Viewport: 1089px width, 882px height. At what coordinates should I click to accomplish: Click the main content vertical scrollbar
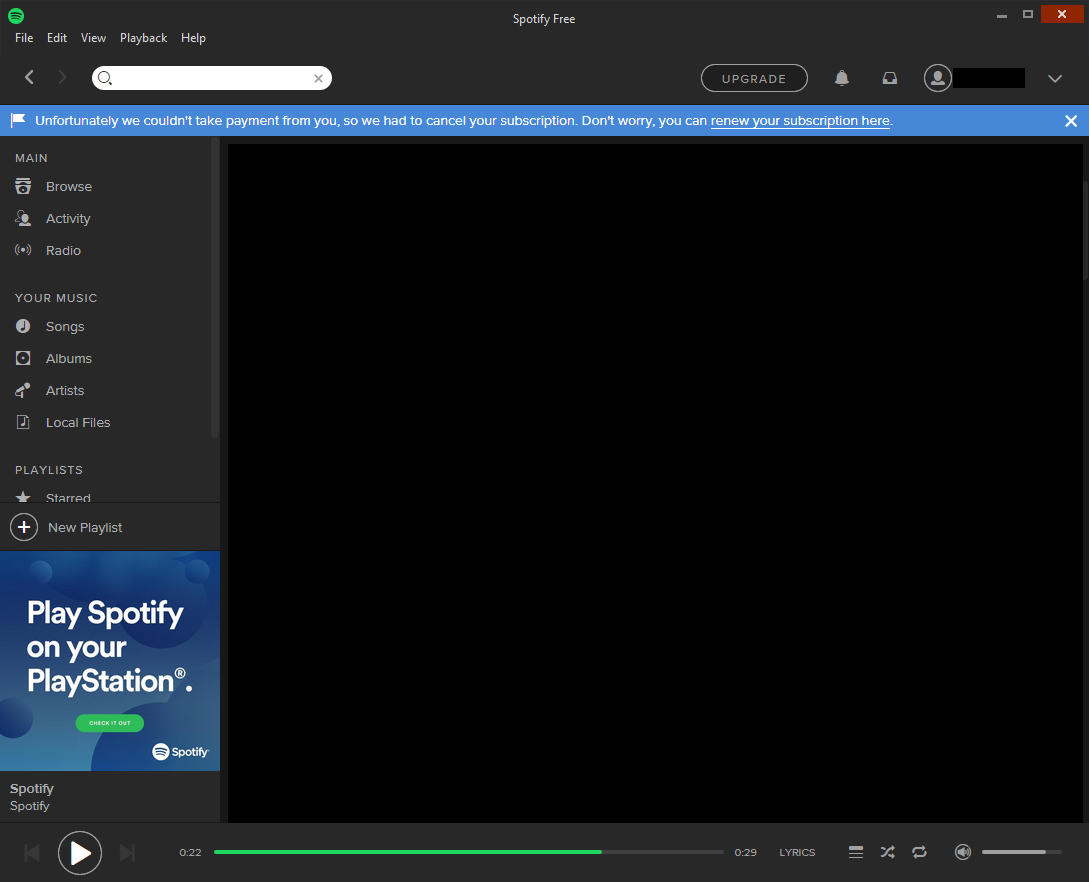[x=1085, y=230]
